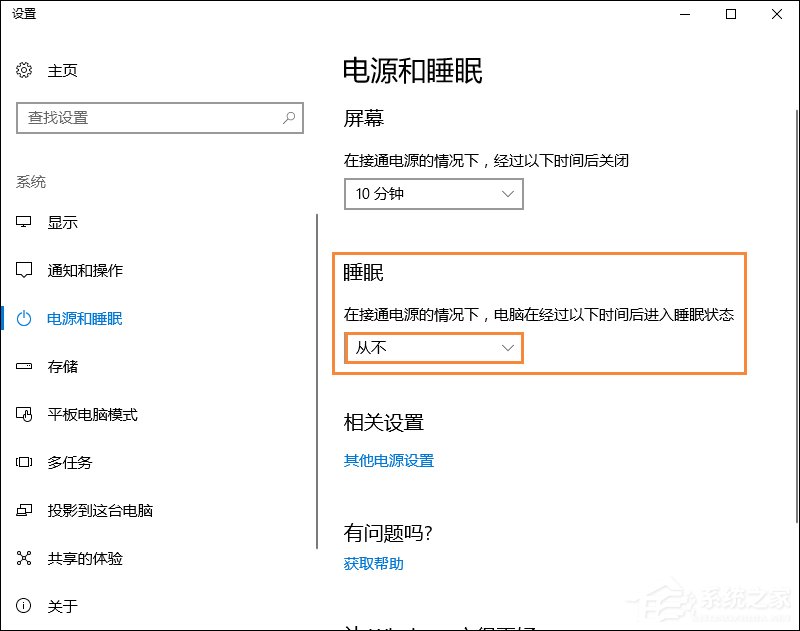The height and width of the screenshot is (631, 800).
Task: Select the 显示 (Display) sidebar icon
Action: click(x=22, y=222)
